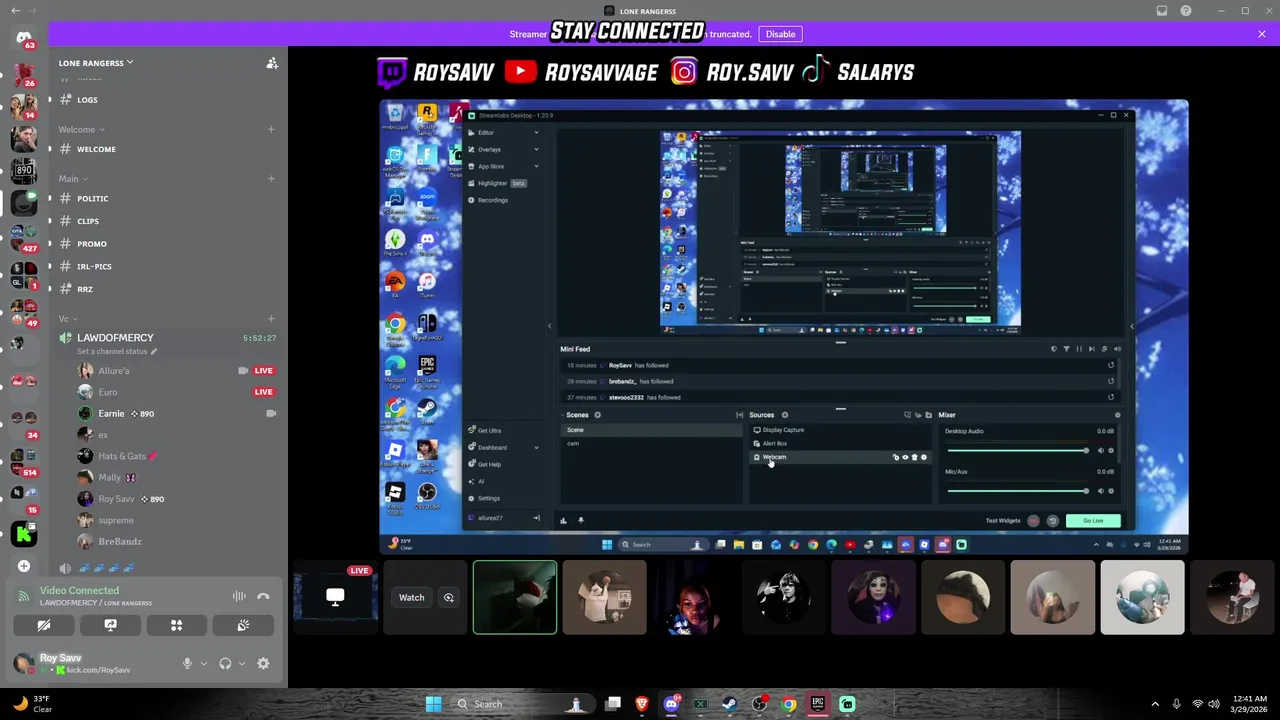Click the Watch stream button
The height and width of the screenshot is (720, 1280).
tap(411, 598)
